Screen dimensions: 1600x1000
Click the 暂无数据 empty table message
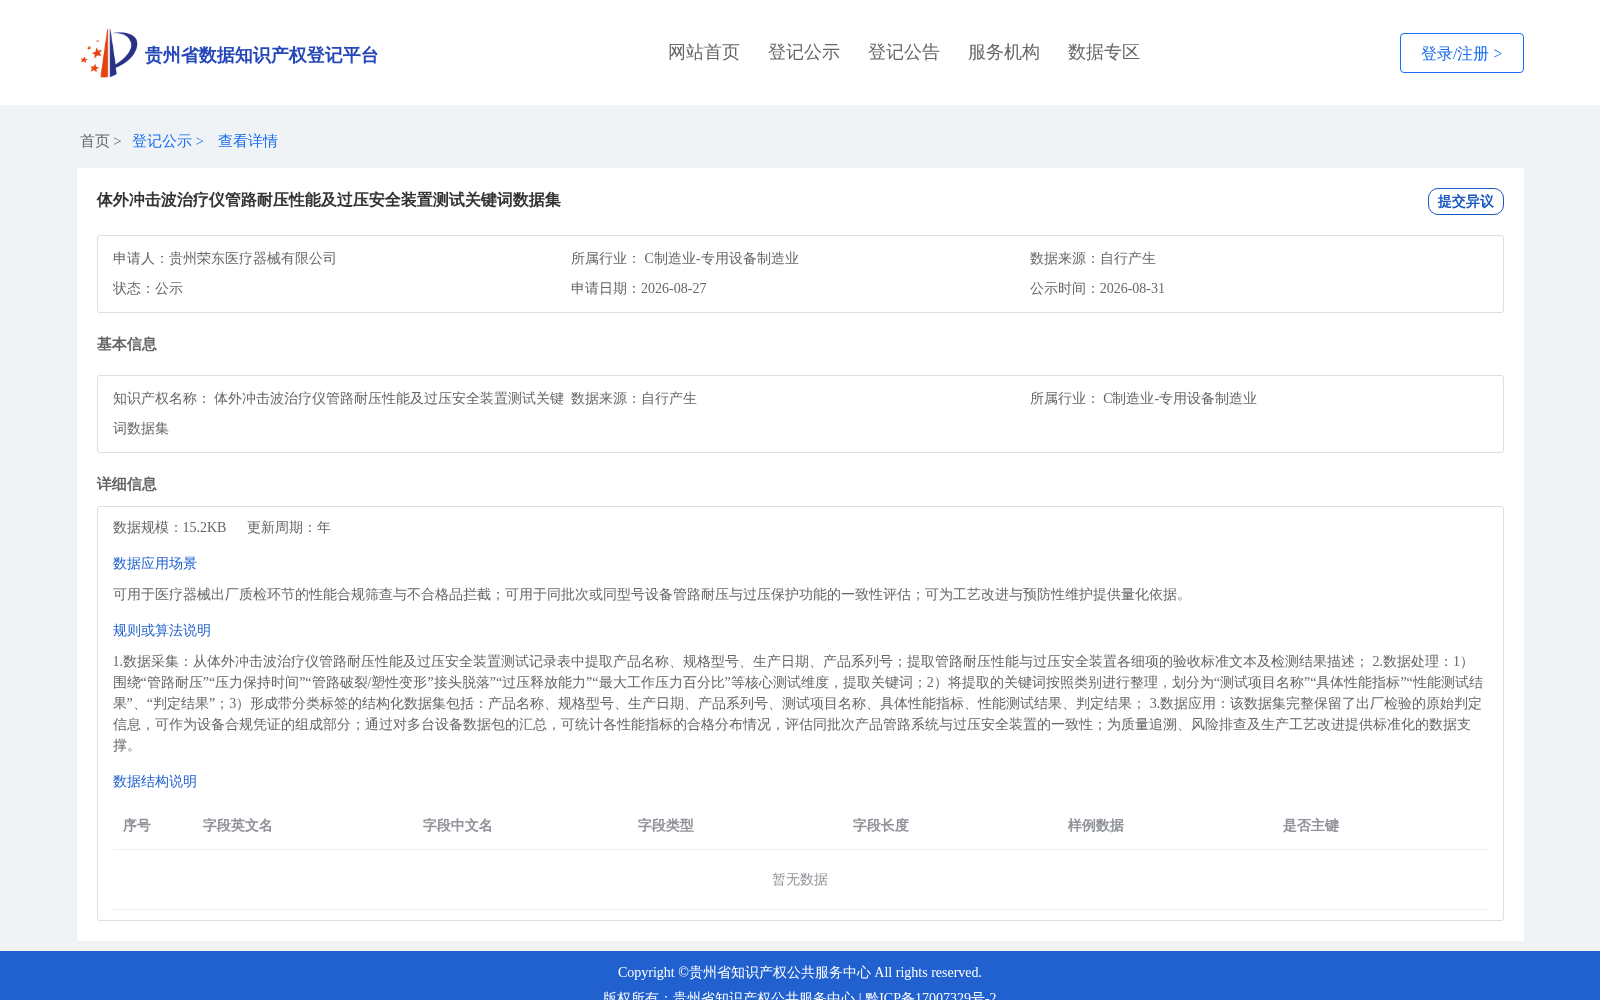[x=800, y=879]
